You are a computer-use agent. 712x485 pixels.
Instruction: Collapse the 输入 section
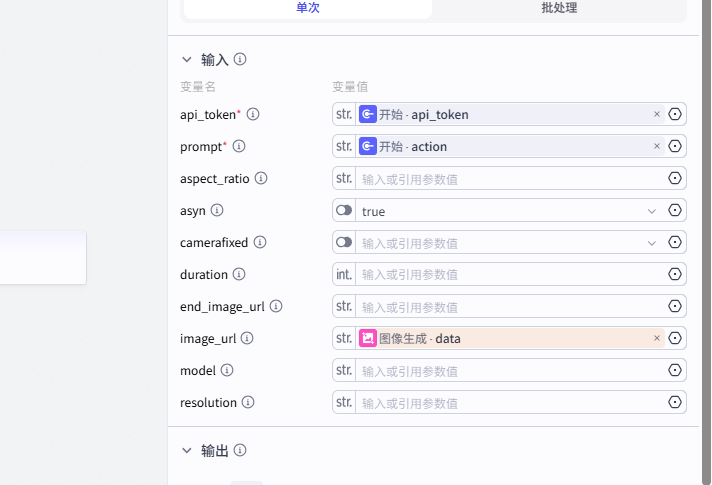(x=187, y=60)
